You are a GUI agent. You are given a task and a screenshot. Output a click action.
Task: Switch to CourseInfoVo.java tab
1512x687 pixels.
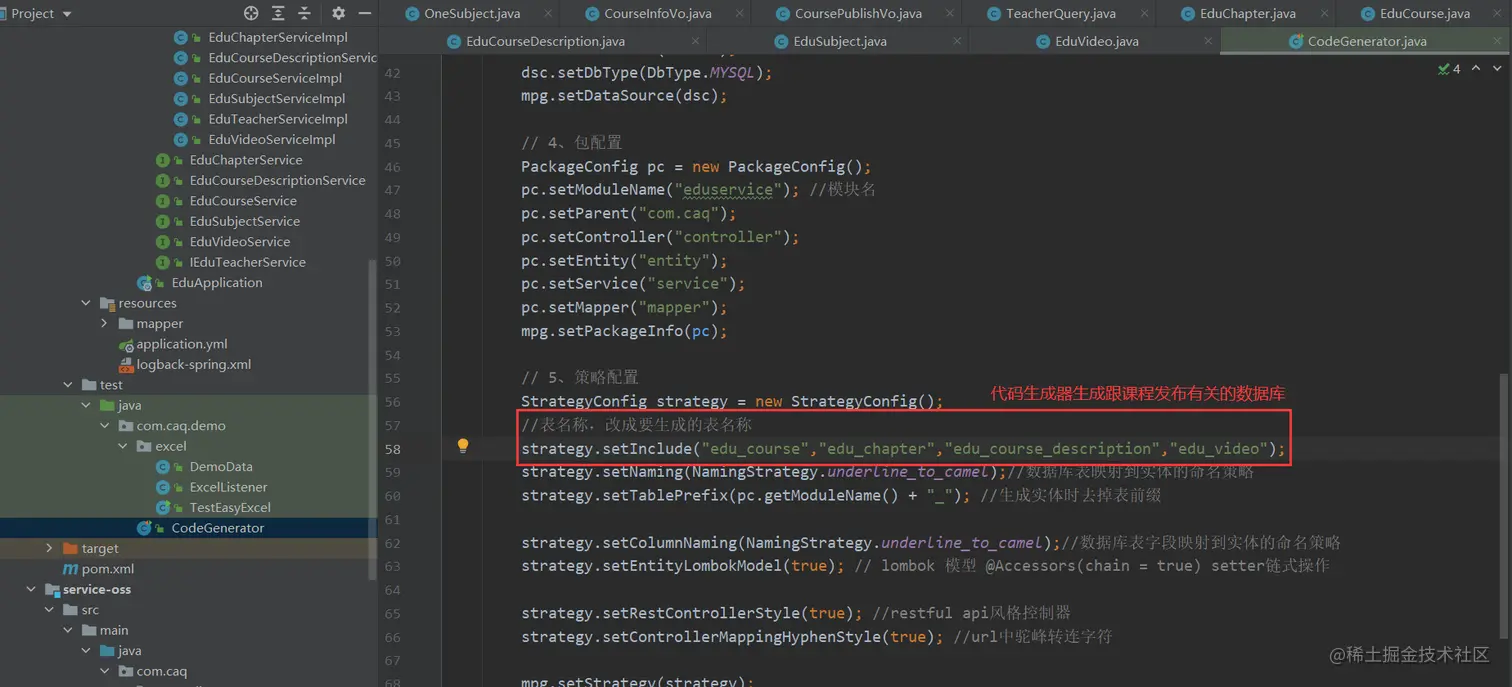click(x=658, y=13)
